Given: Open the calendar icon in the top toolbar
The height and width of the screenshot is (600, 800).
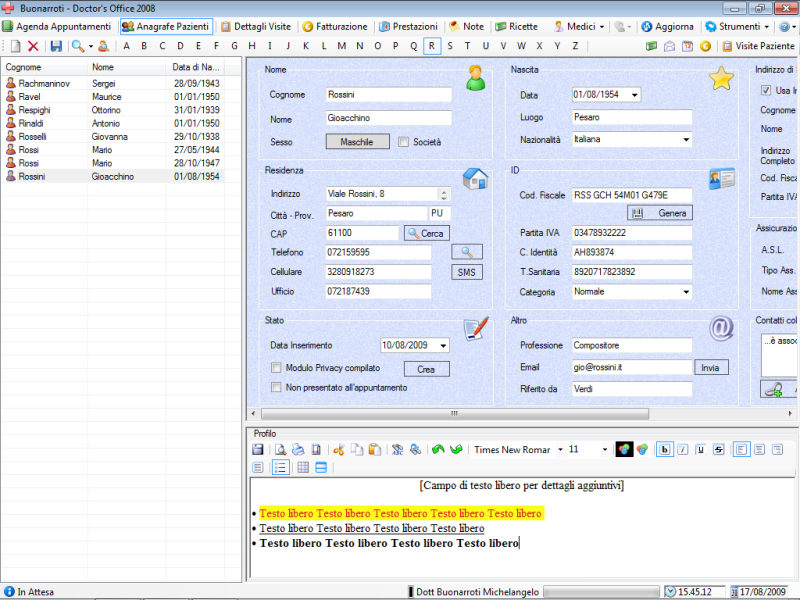Looking at the screenshot, I should tap(687, 46).
